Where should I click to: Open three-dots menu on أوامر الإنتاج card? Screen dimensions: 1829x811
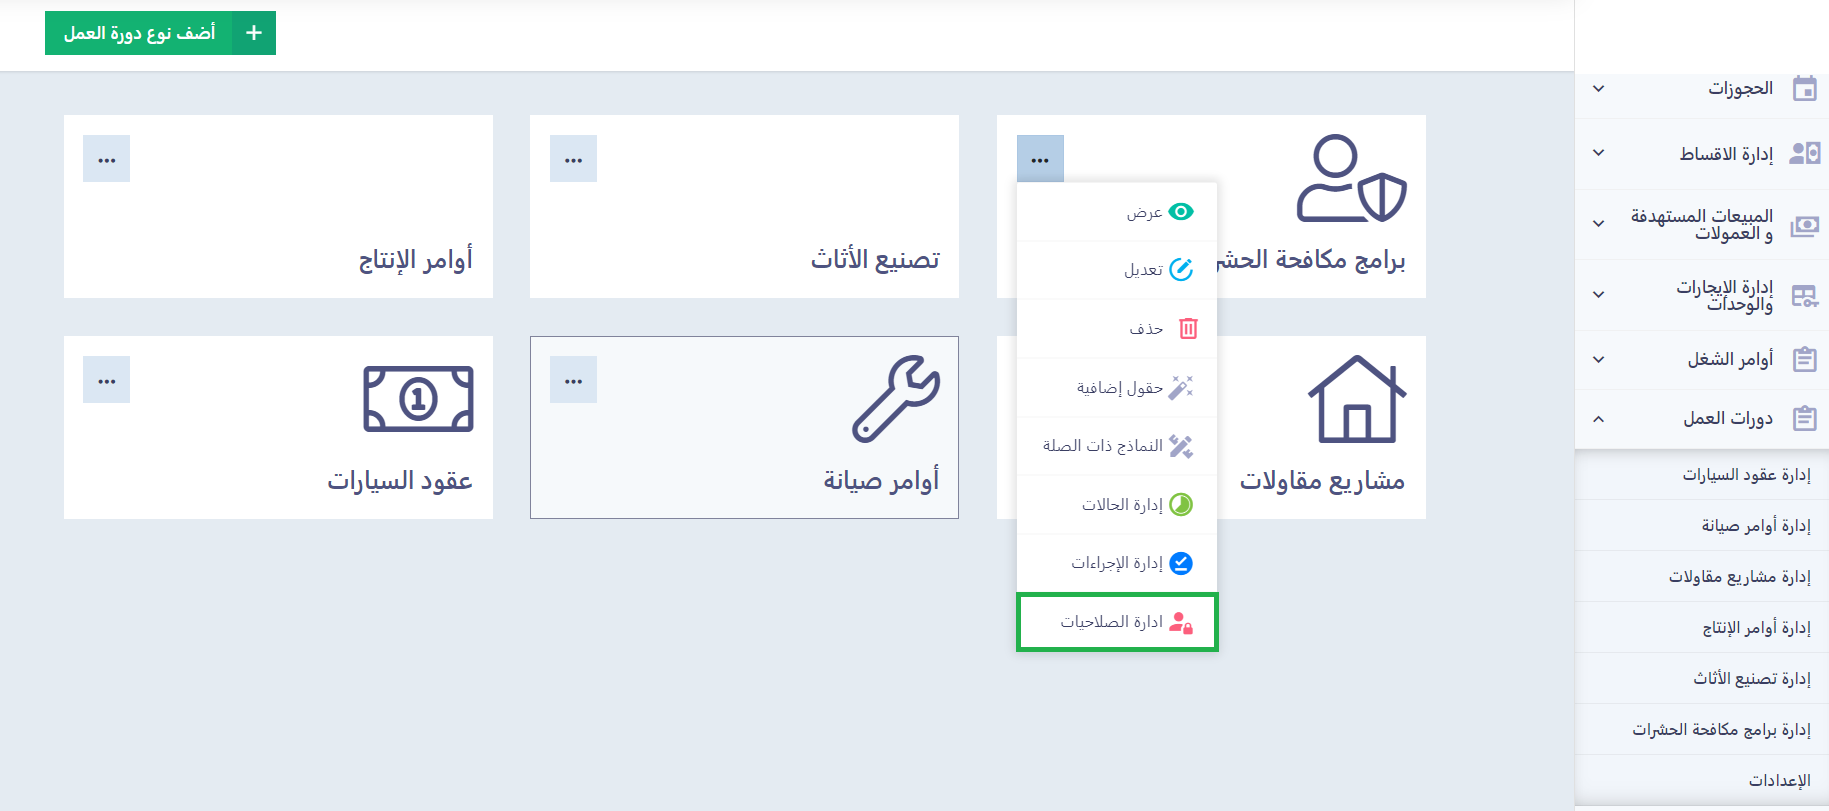click(107, 159)
